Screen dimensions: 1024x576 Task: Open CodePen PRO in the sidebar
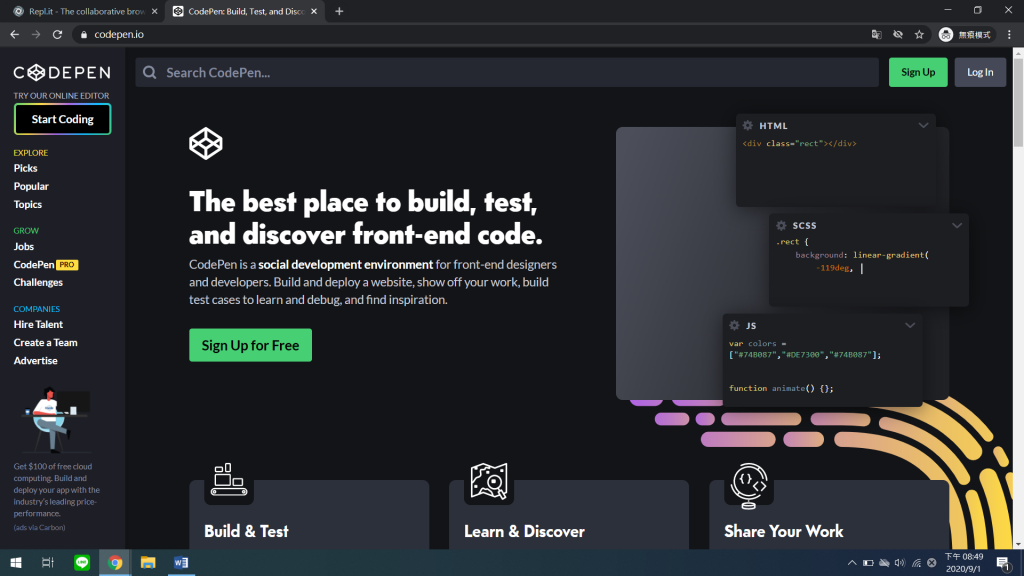pos(46,264)
